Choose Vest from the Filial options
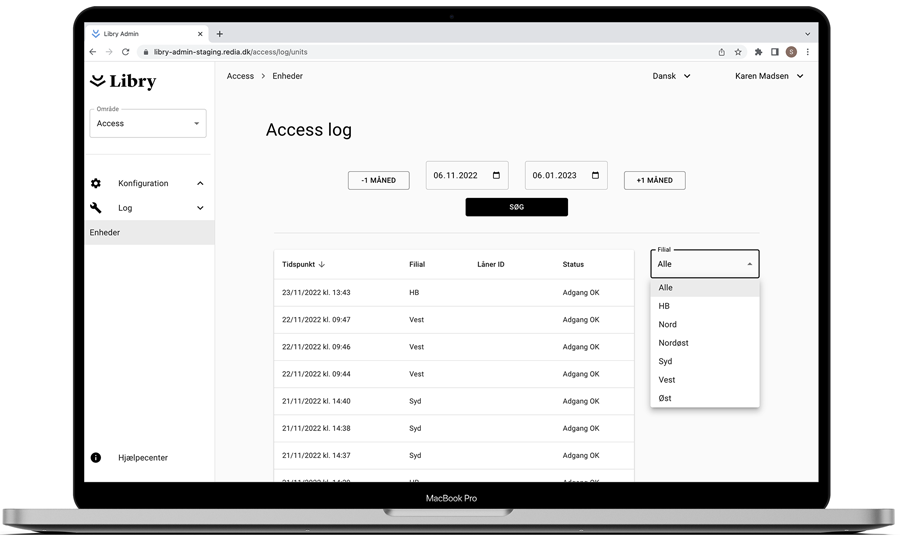The width and height of the screenshot is (900, 541). 667,380
